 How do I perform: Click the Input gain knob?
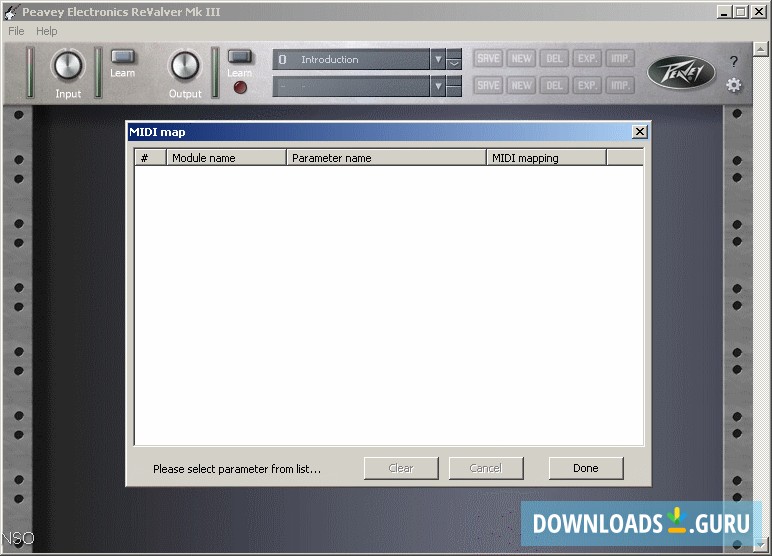[x=68, y=66]
